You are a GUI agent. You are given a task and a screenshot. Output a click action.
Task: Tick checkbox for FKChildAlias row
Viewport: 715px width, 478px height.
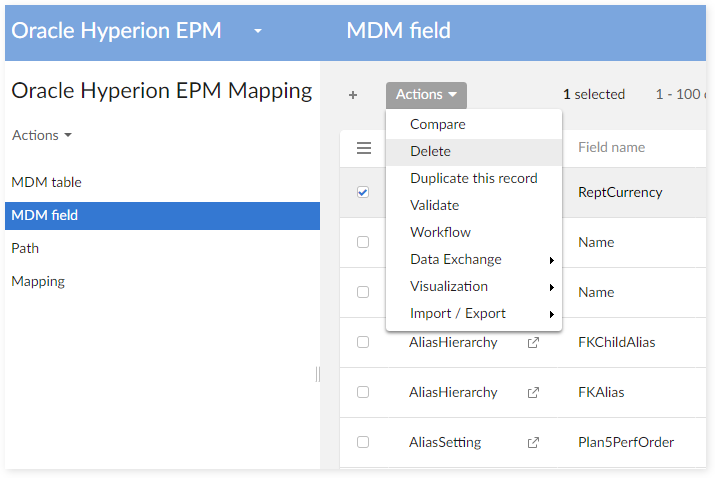362,342
